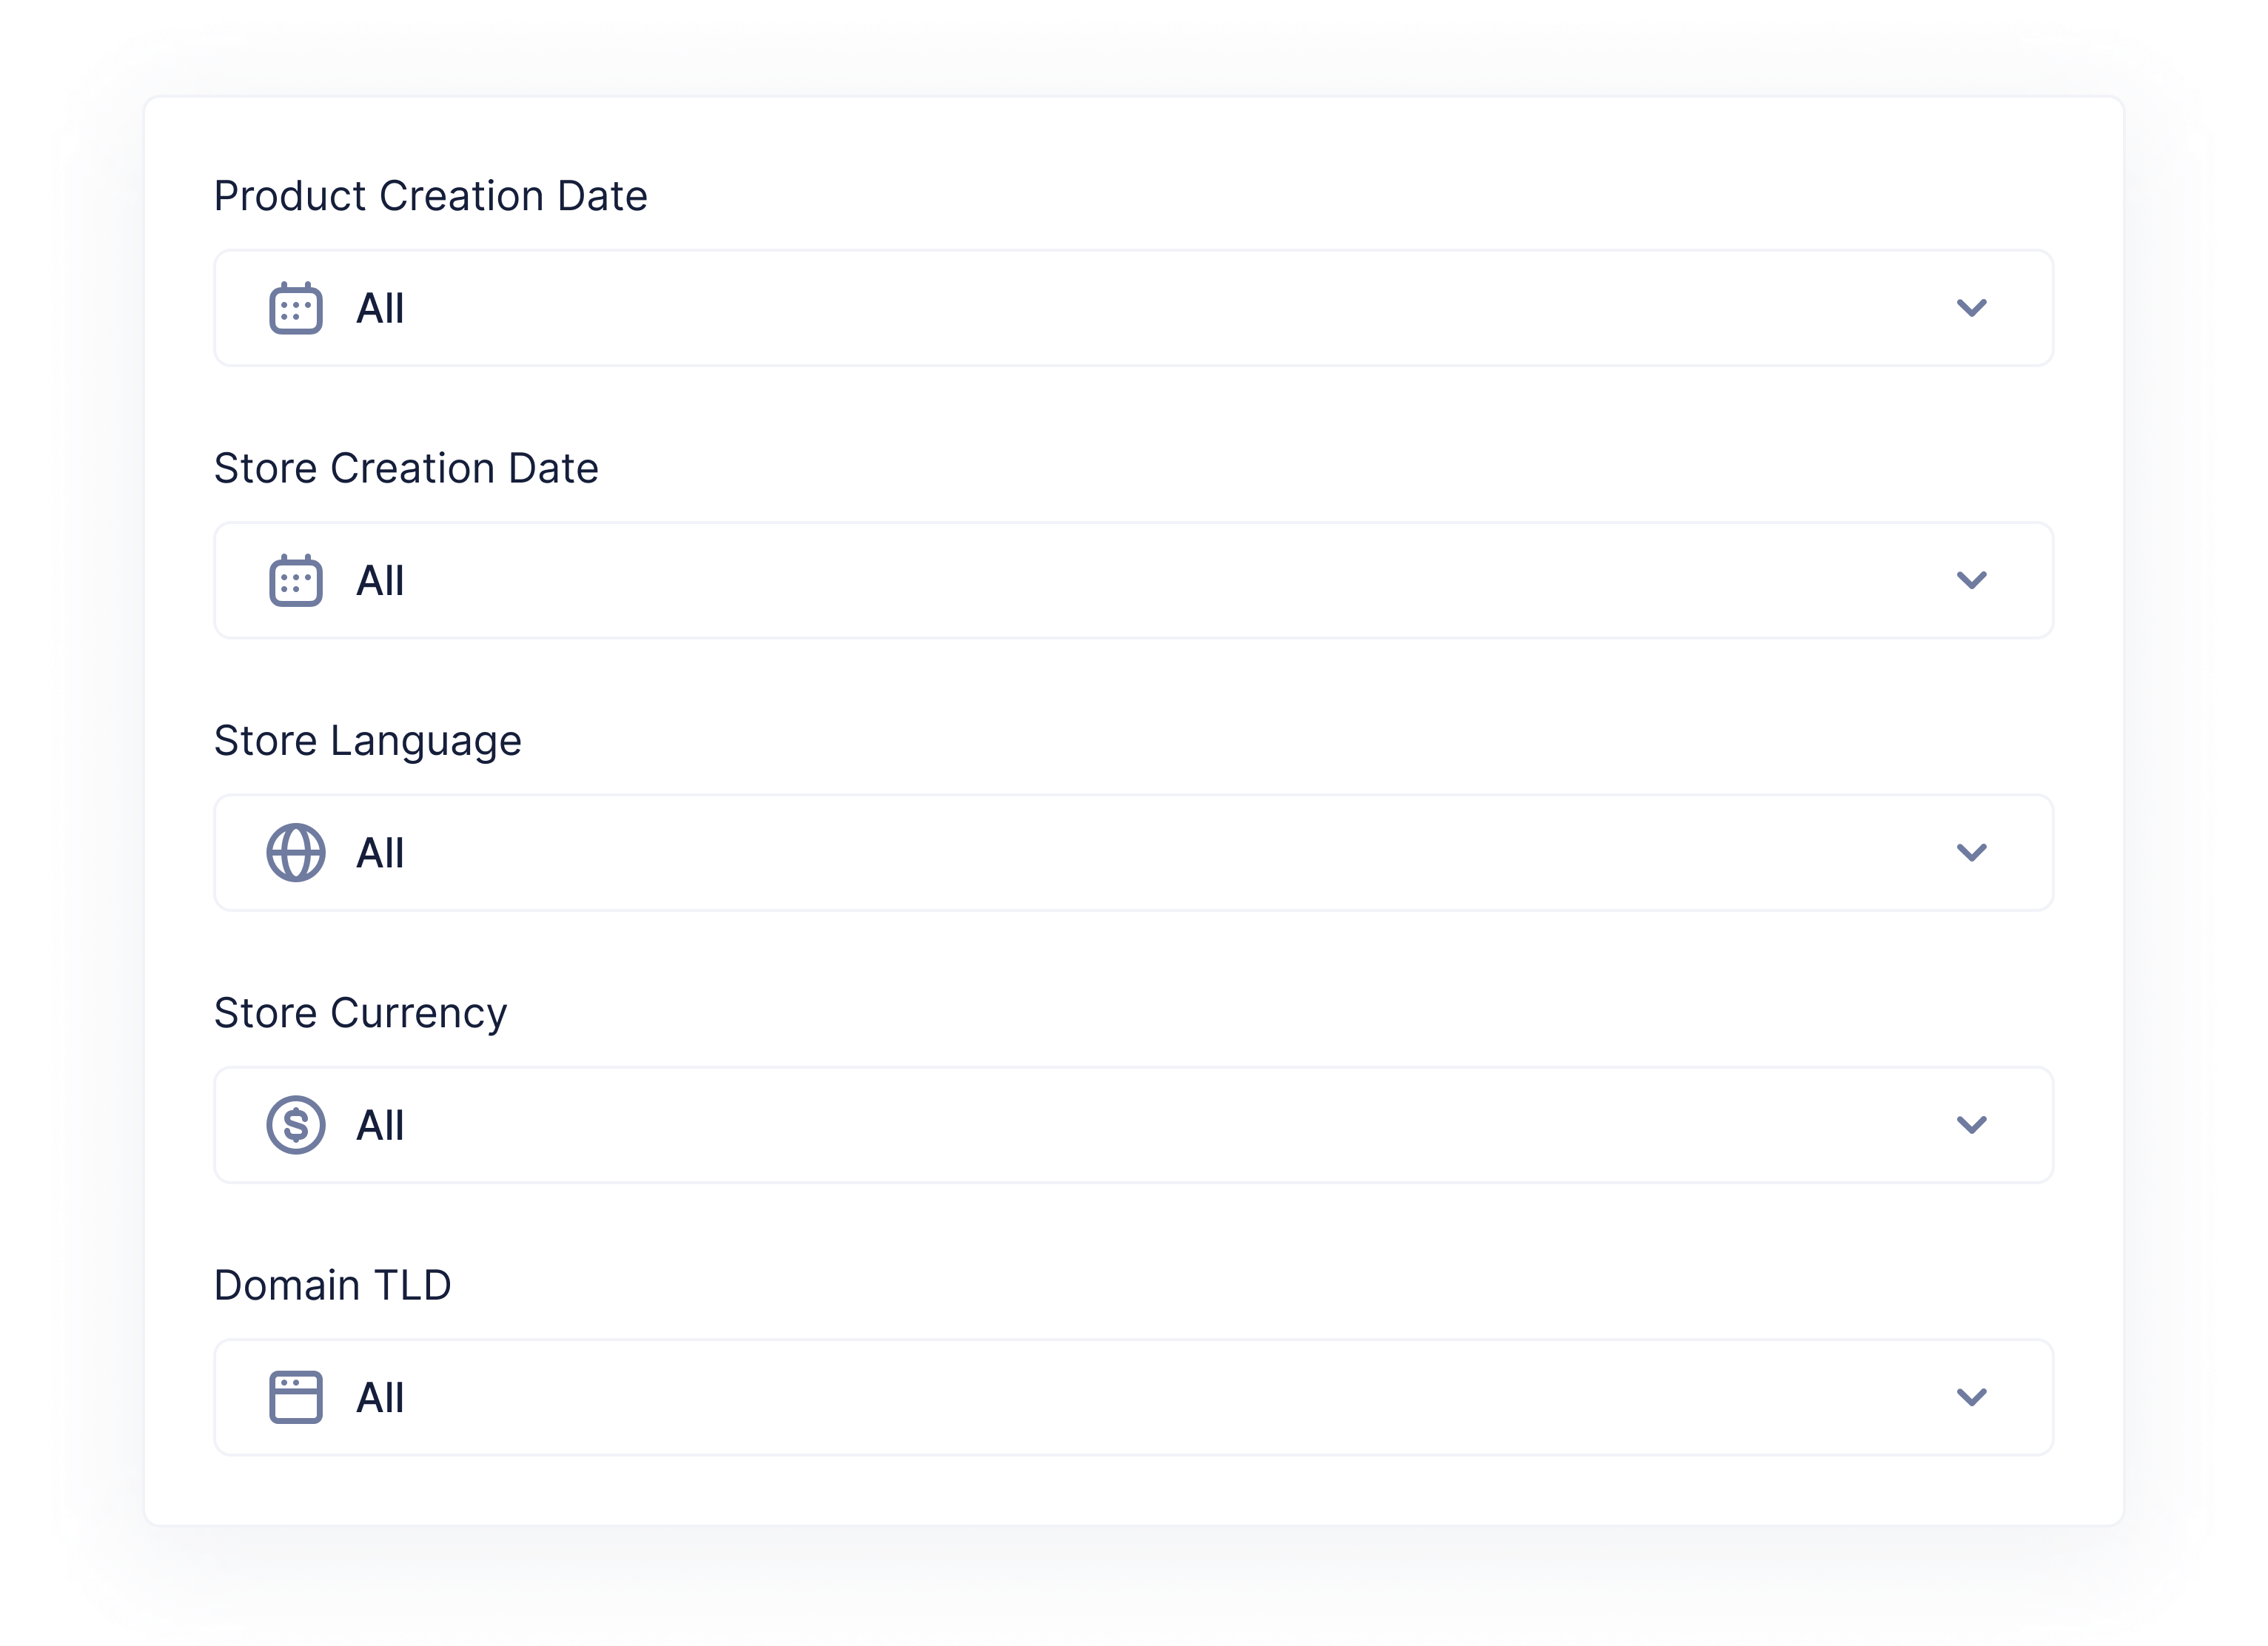Click the calendar icon in Store Creation Date filter
Viewport: 2268px width, 1646px height.
[x=296, y=580]
